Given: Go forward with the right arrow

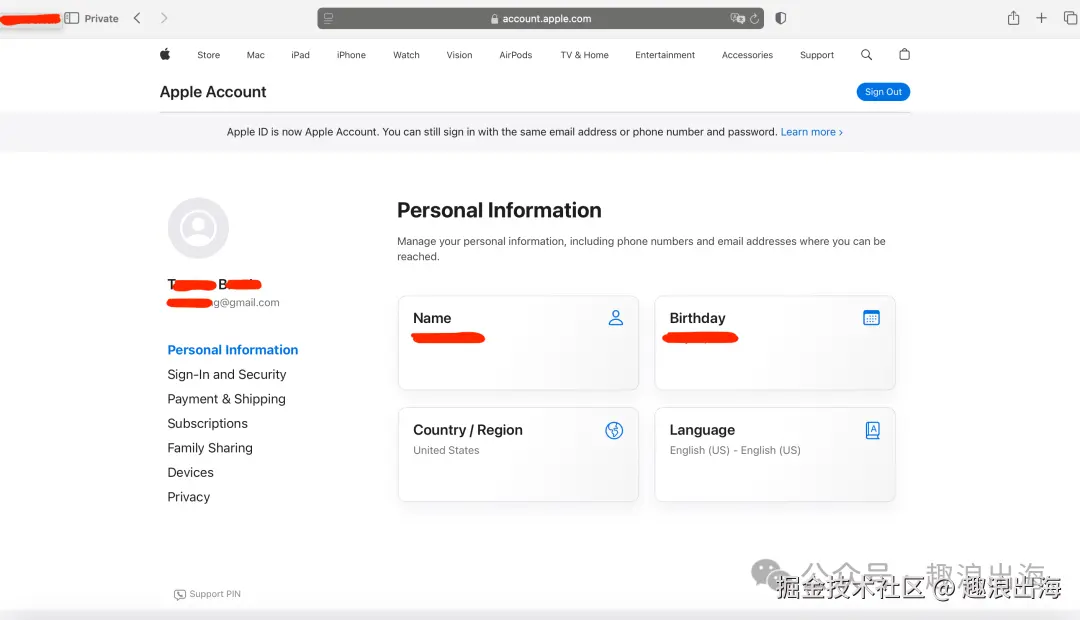Looking at the screenshot, I should [x=164, y=18].
